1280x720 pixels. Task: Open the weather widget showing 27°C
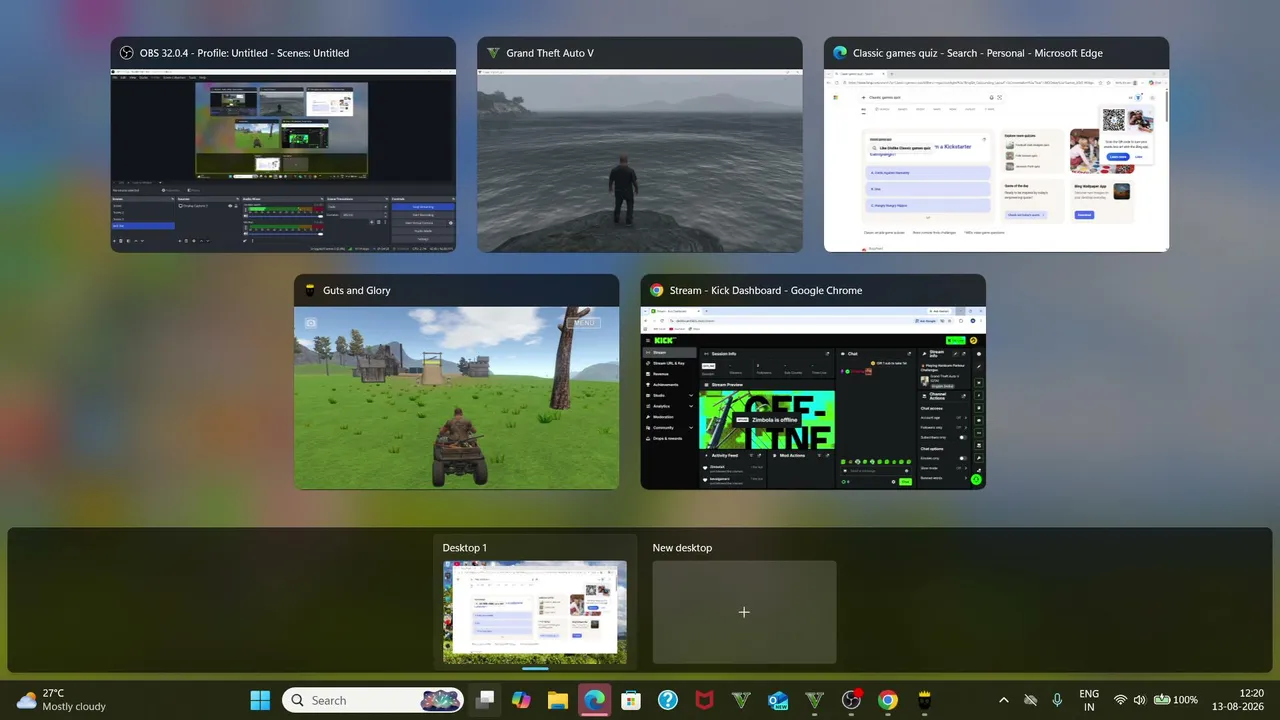coord(62,700)
